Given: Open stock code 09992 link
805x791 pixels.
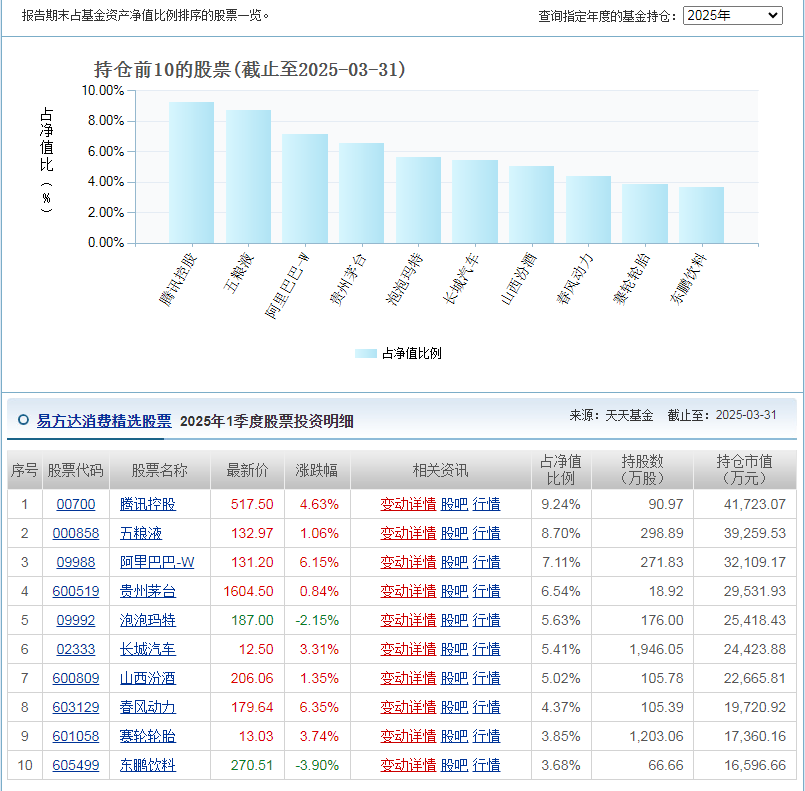Looking at the screenshot, I should (x=75, y=620).
